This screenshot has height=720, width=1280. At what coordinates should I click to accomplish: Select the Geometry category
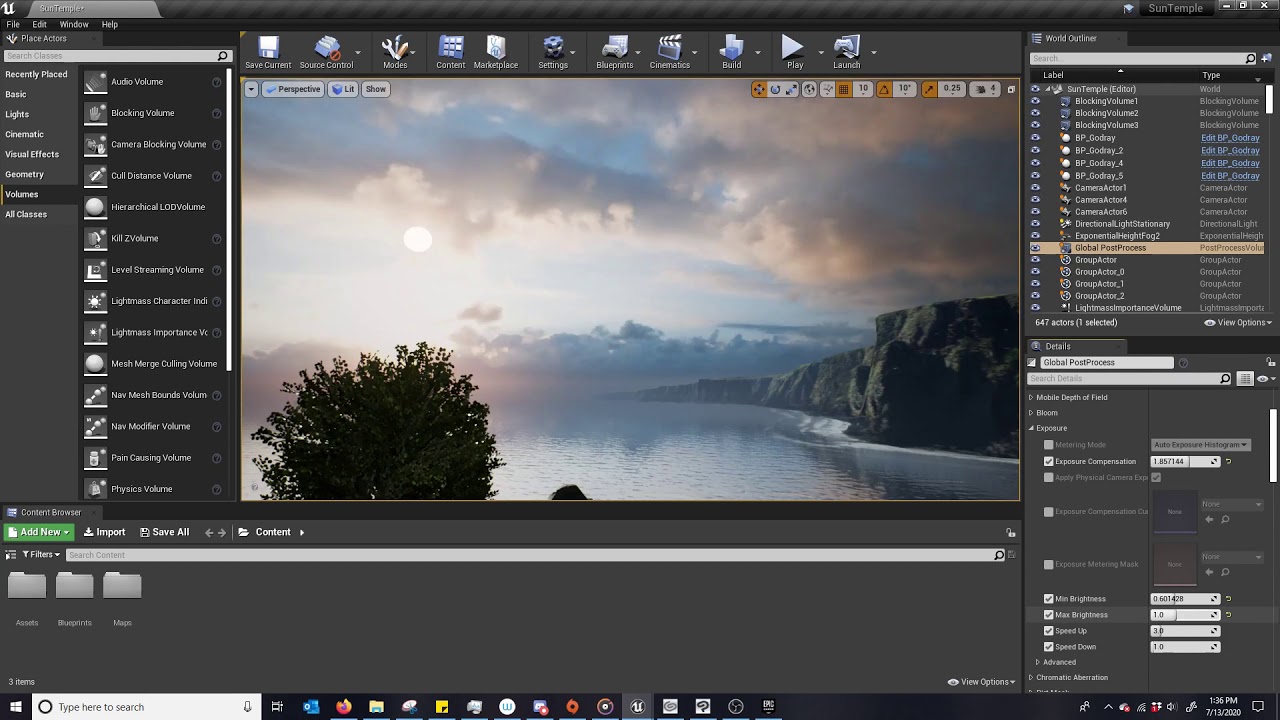[24, 174]
